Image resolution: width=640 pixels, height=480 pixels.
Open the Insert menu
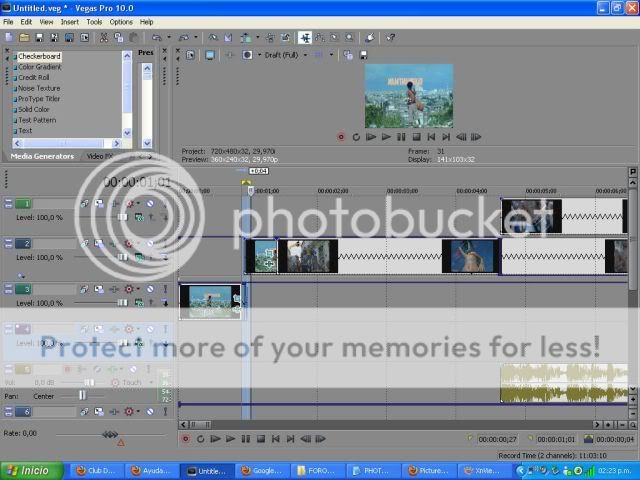70,22
